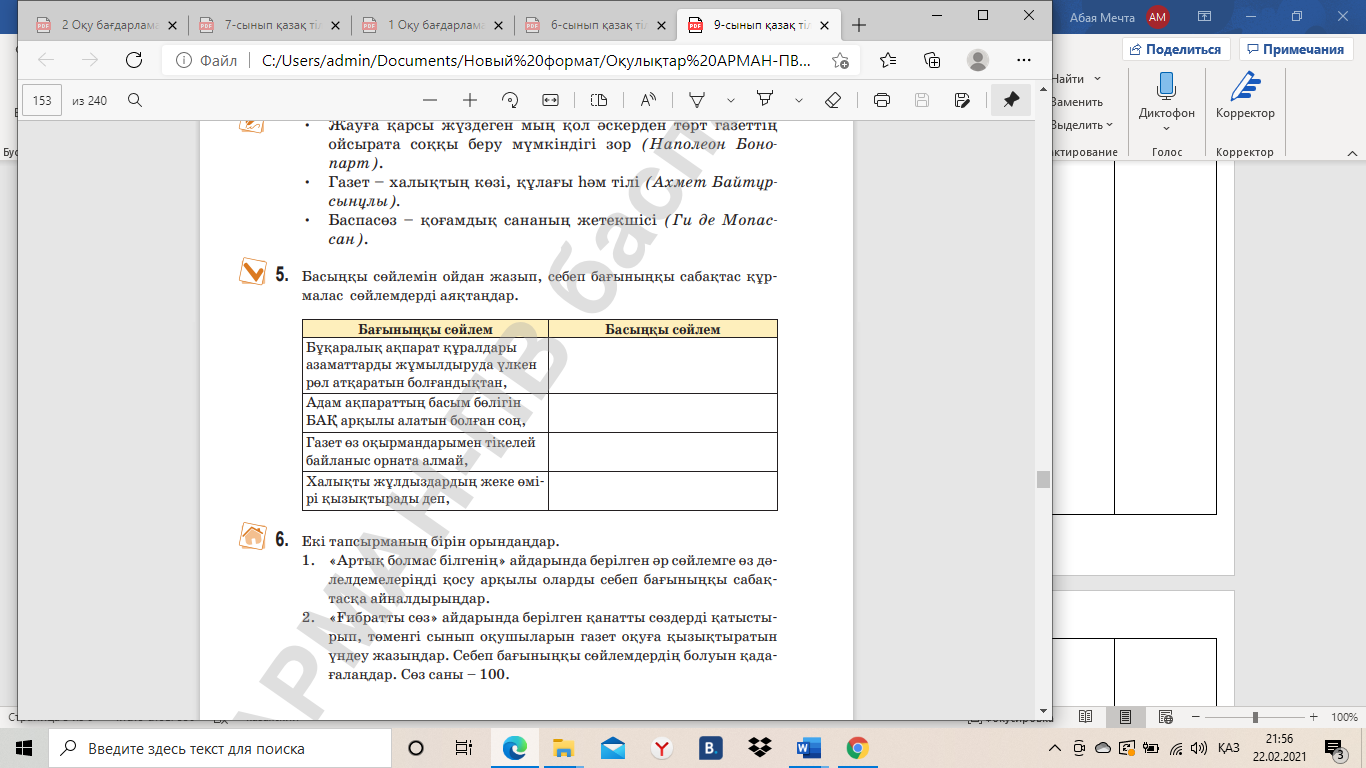
Task: Open Draw pen color options dropdown
Action: (x=731, y=100)
